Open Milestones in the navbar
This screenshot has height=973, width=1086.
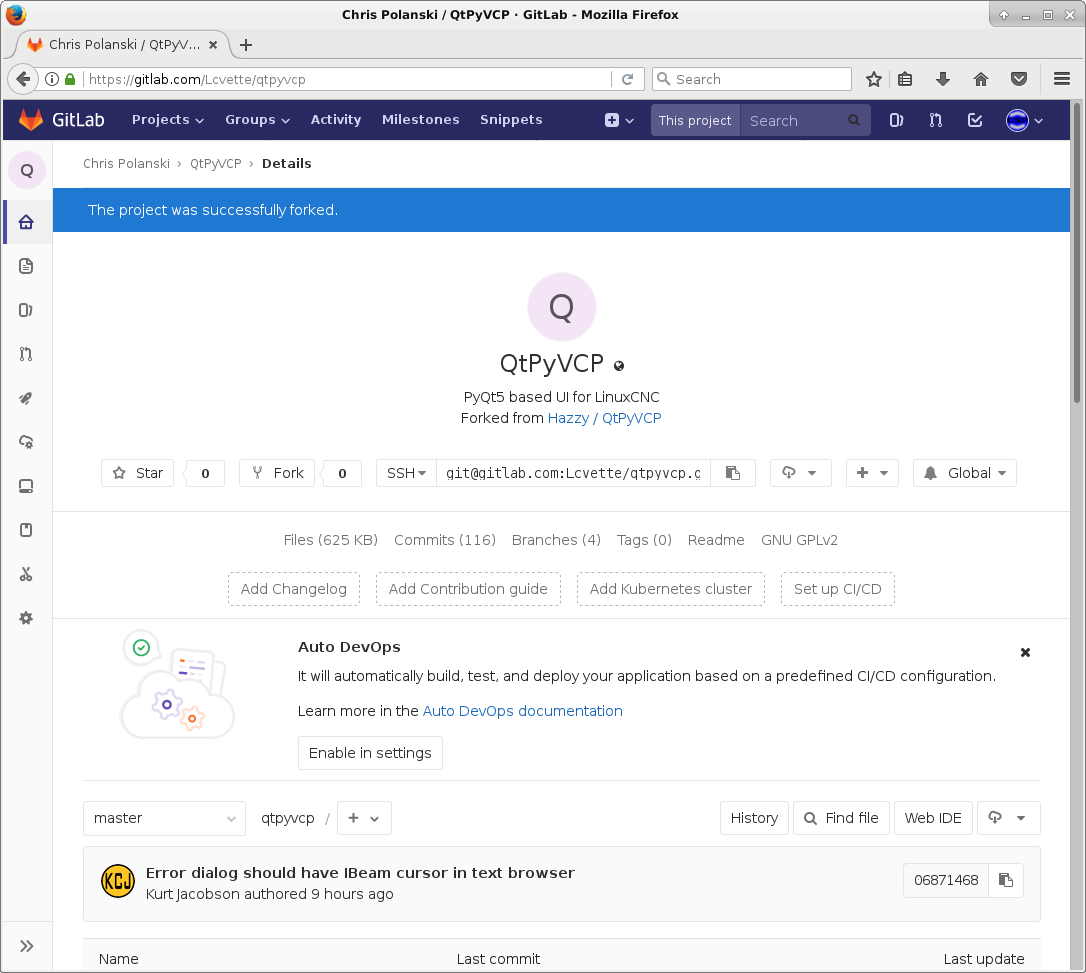click(420, 120)
